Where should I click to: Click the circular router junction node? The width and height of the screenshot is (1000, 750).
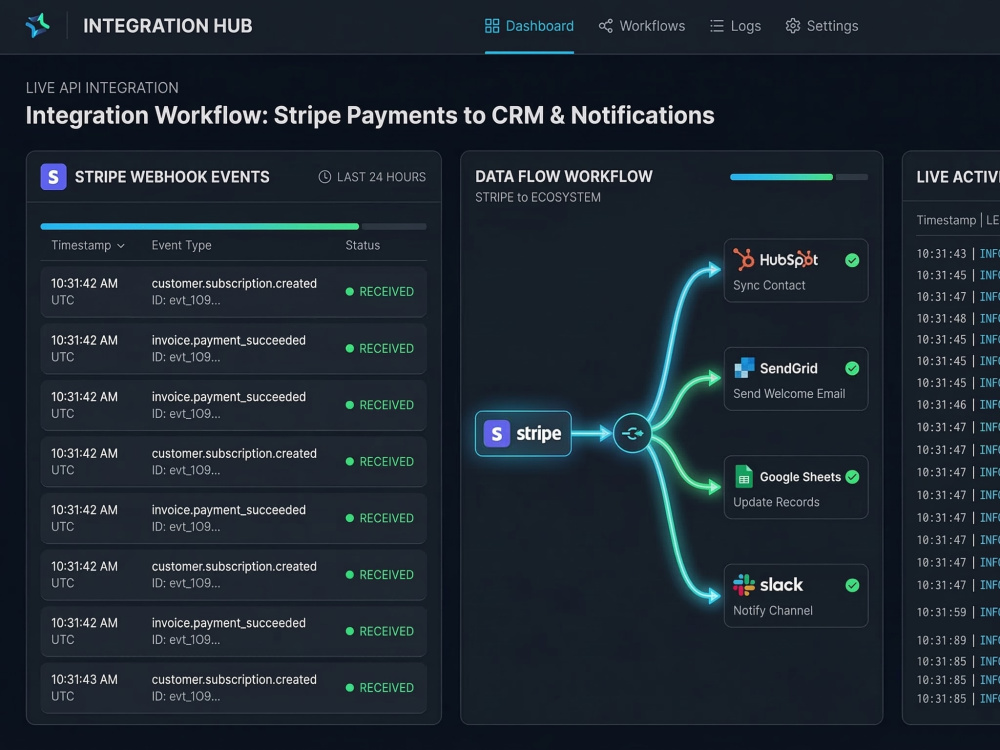(632, 434)
